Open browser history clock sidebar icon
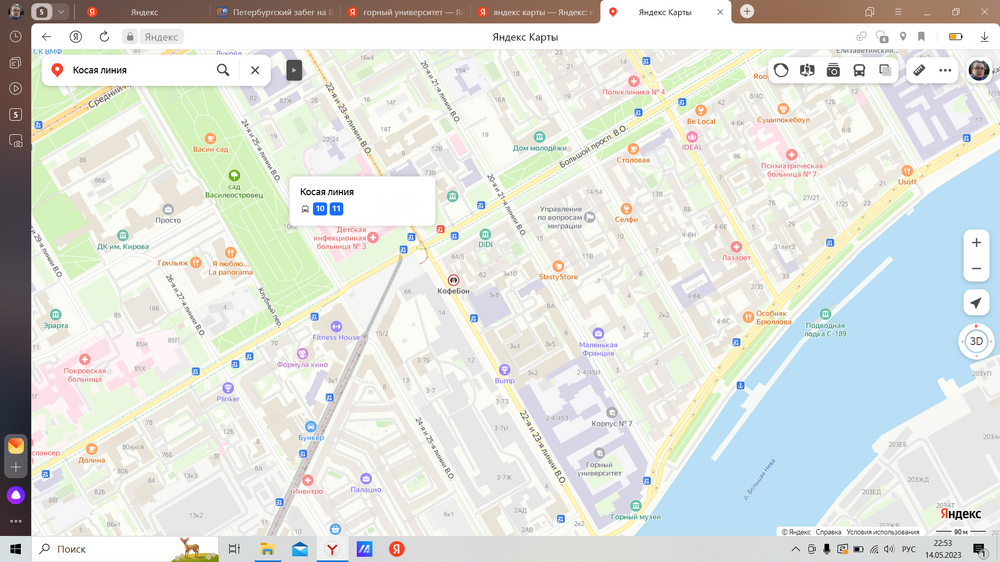This screenshot has height=562, width=1000. pos(16,37)
